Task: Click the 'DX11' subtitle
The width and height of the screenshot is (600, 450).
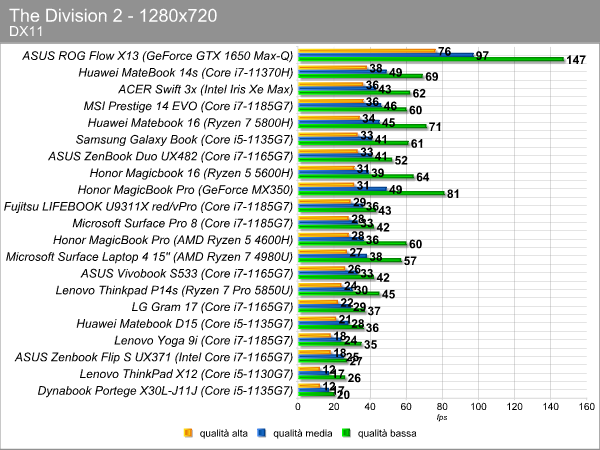Action: [x=26, y=31]
